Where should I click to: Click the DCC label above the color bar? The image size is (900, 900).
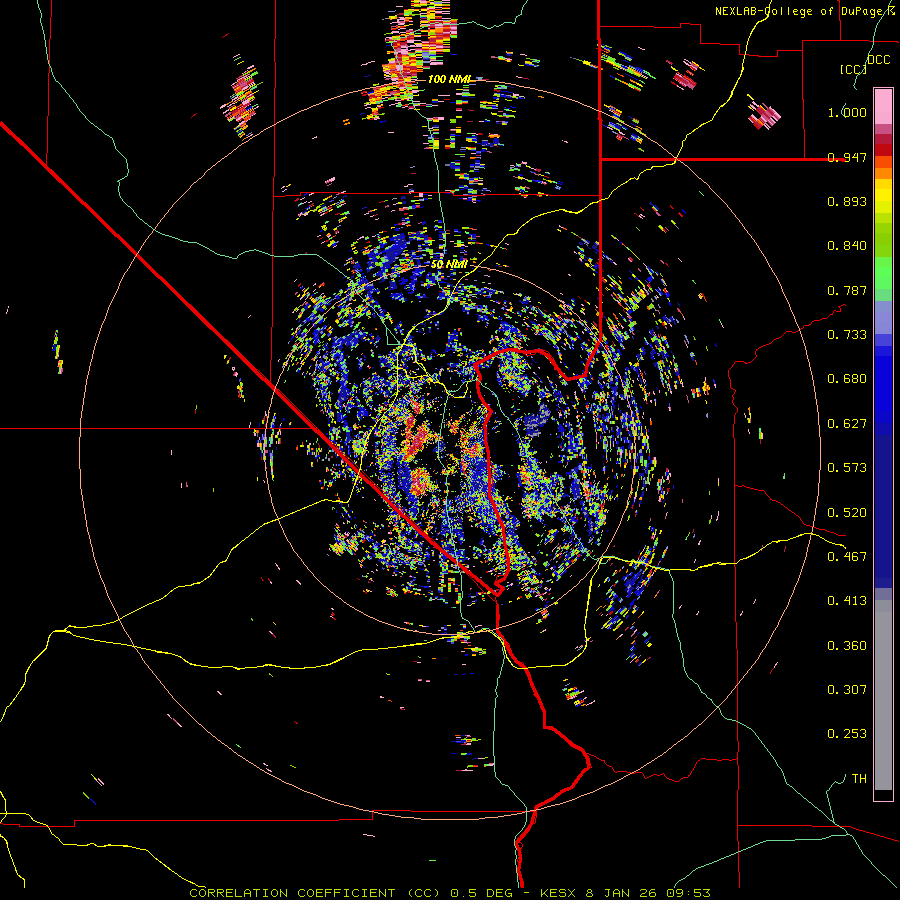coord(878,60)
